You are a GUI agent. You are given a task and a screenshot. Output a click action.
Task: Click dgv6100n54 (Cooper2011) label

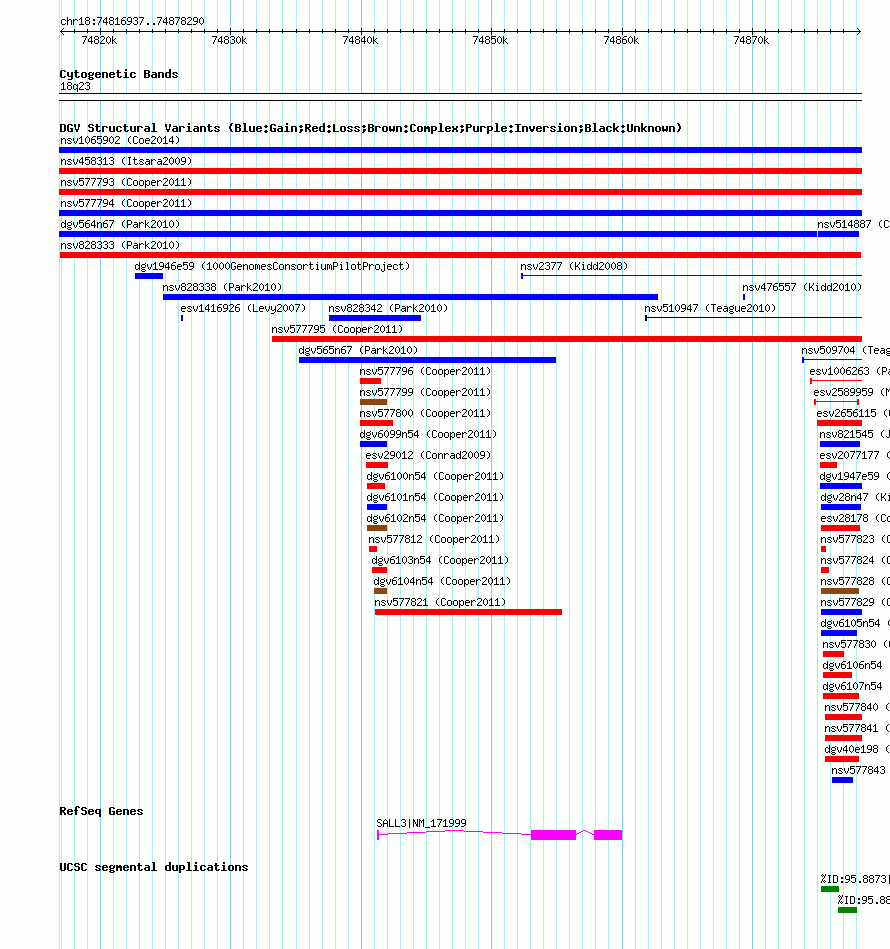435,476
